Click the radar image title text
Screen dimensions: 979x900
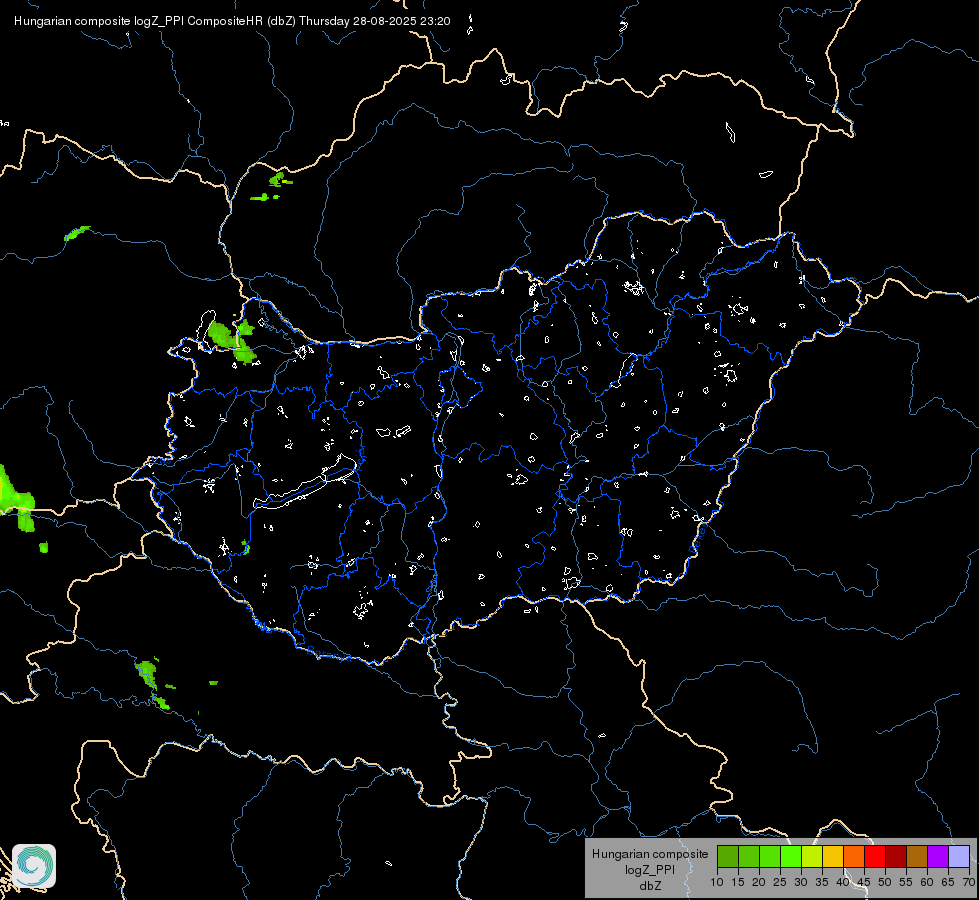[x=232, y=21]
